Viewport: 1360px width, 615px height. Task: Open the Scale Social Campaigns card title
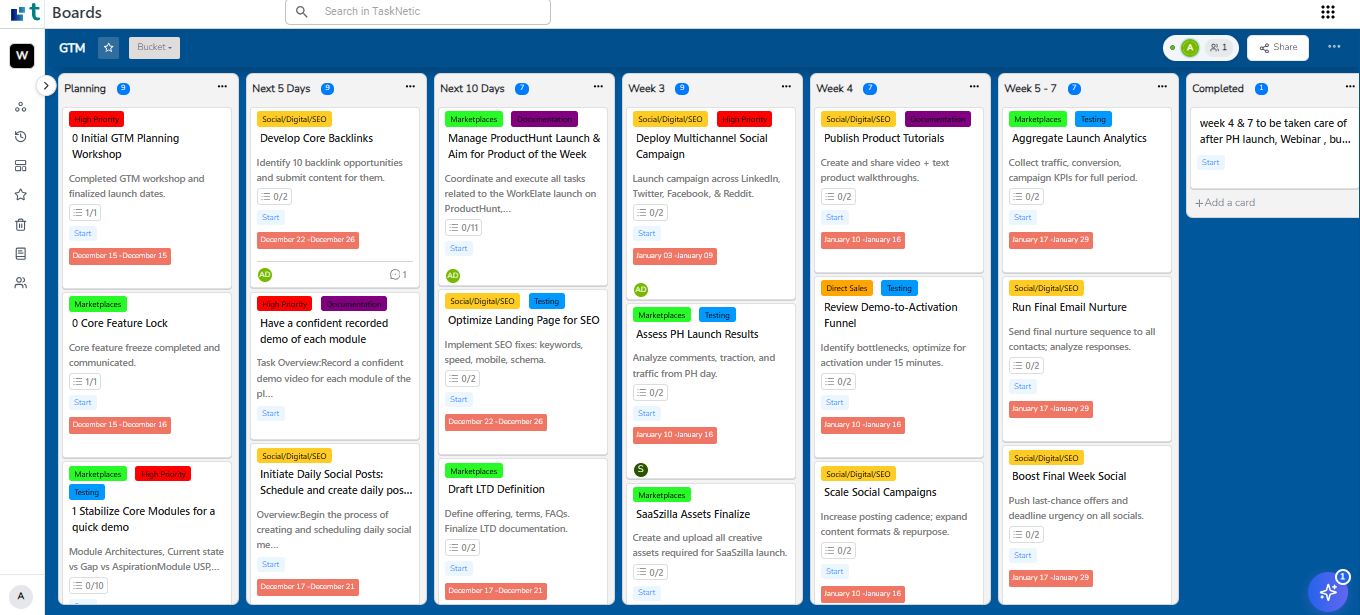point(880,492)
